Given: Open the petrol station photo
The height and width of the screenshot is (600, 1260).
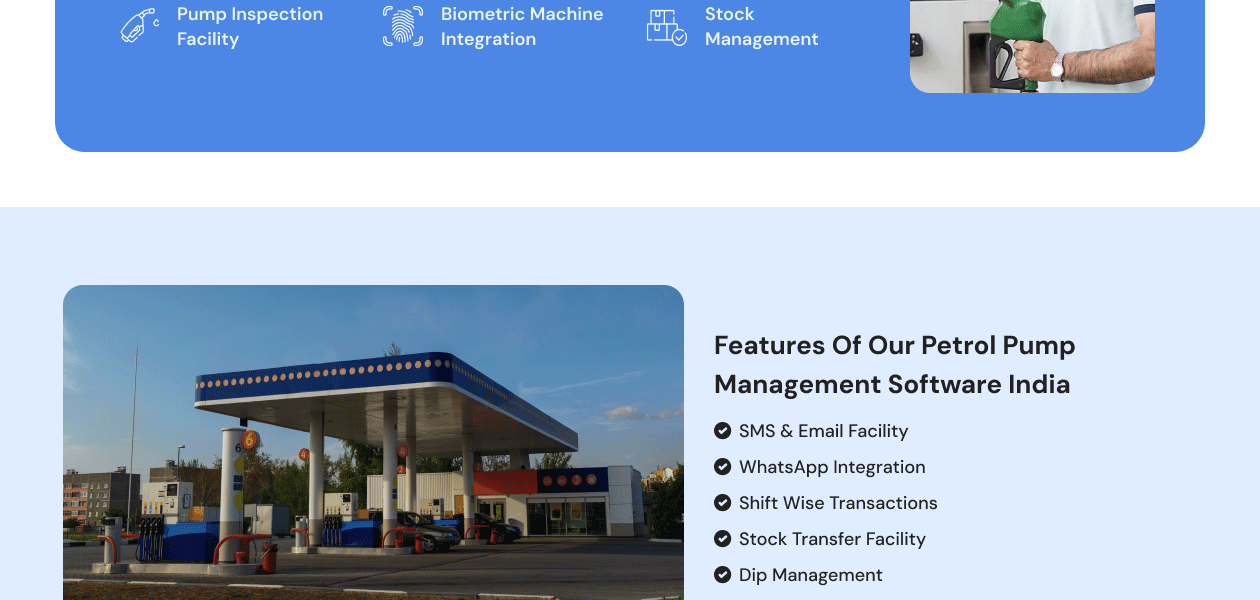Looking at the screenshot, I should click(x=373, y=442).
